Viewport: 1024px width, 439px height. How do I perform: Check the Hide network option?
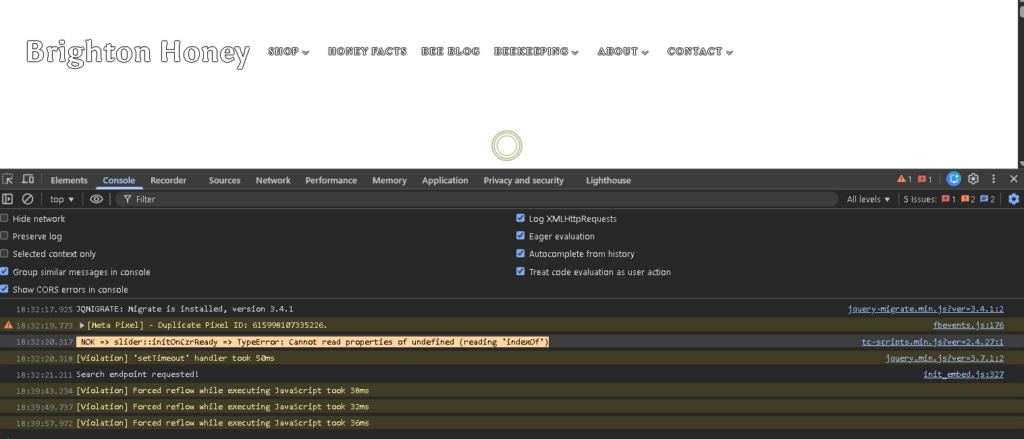(x=5, y=218)
